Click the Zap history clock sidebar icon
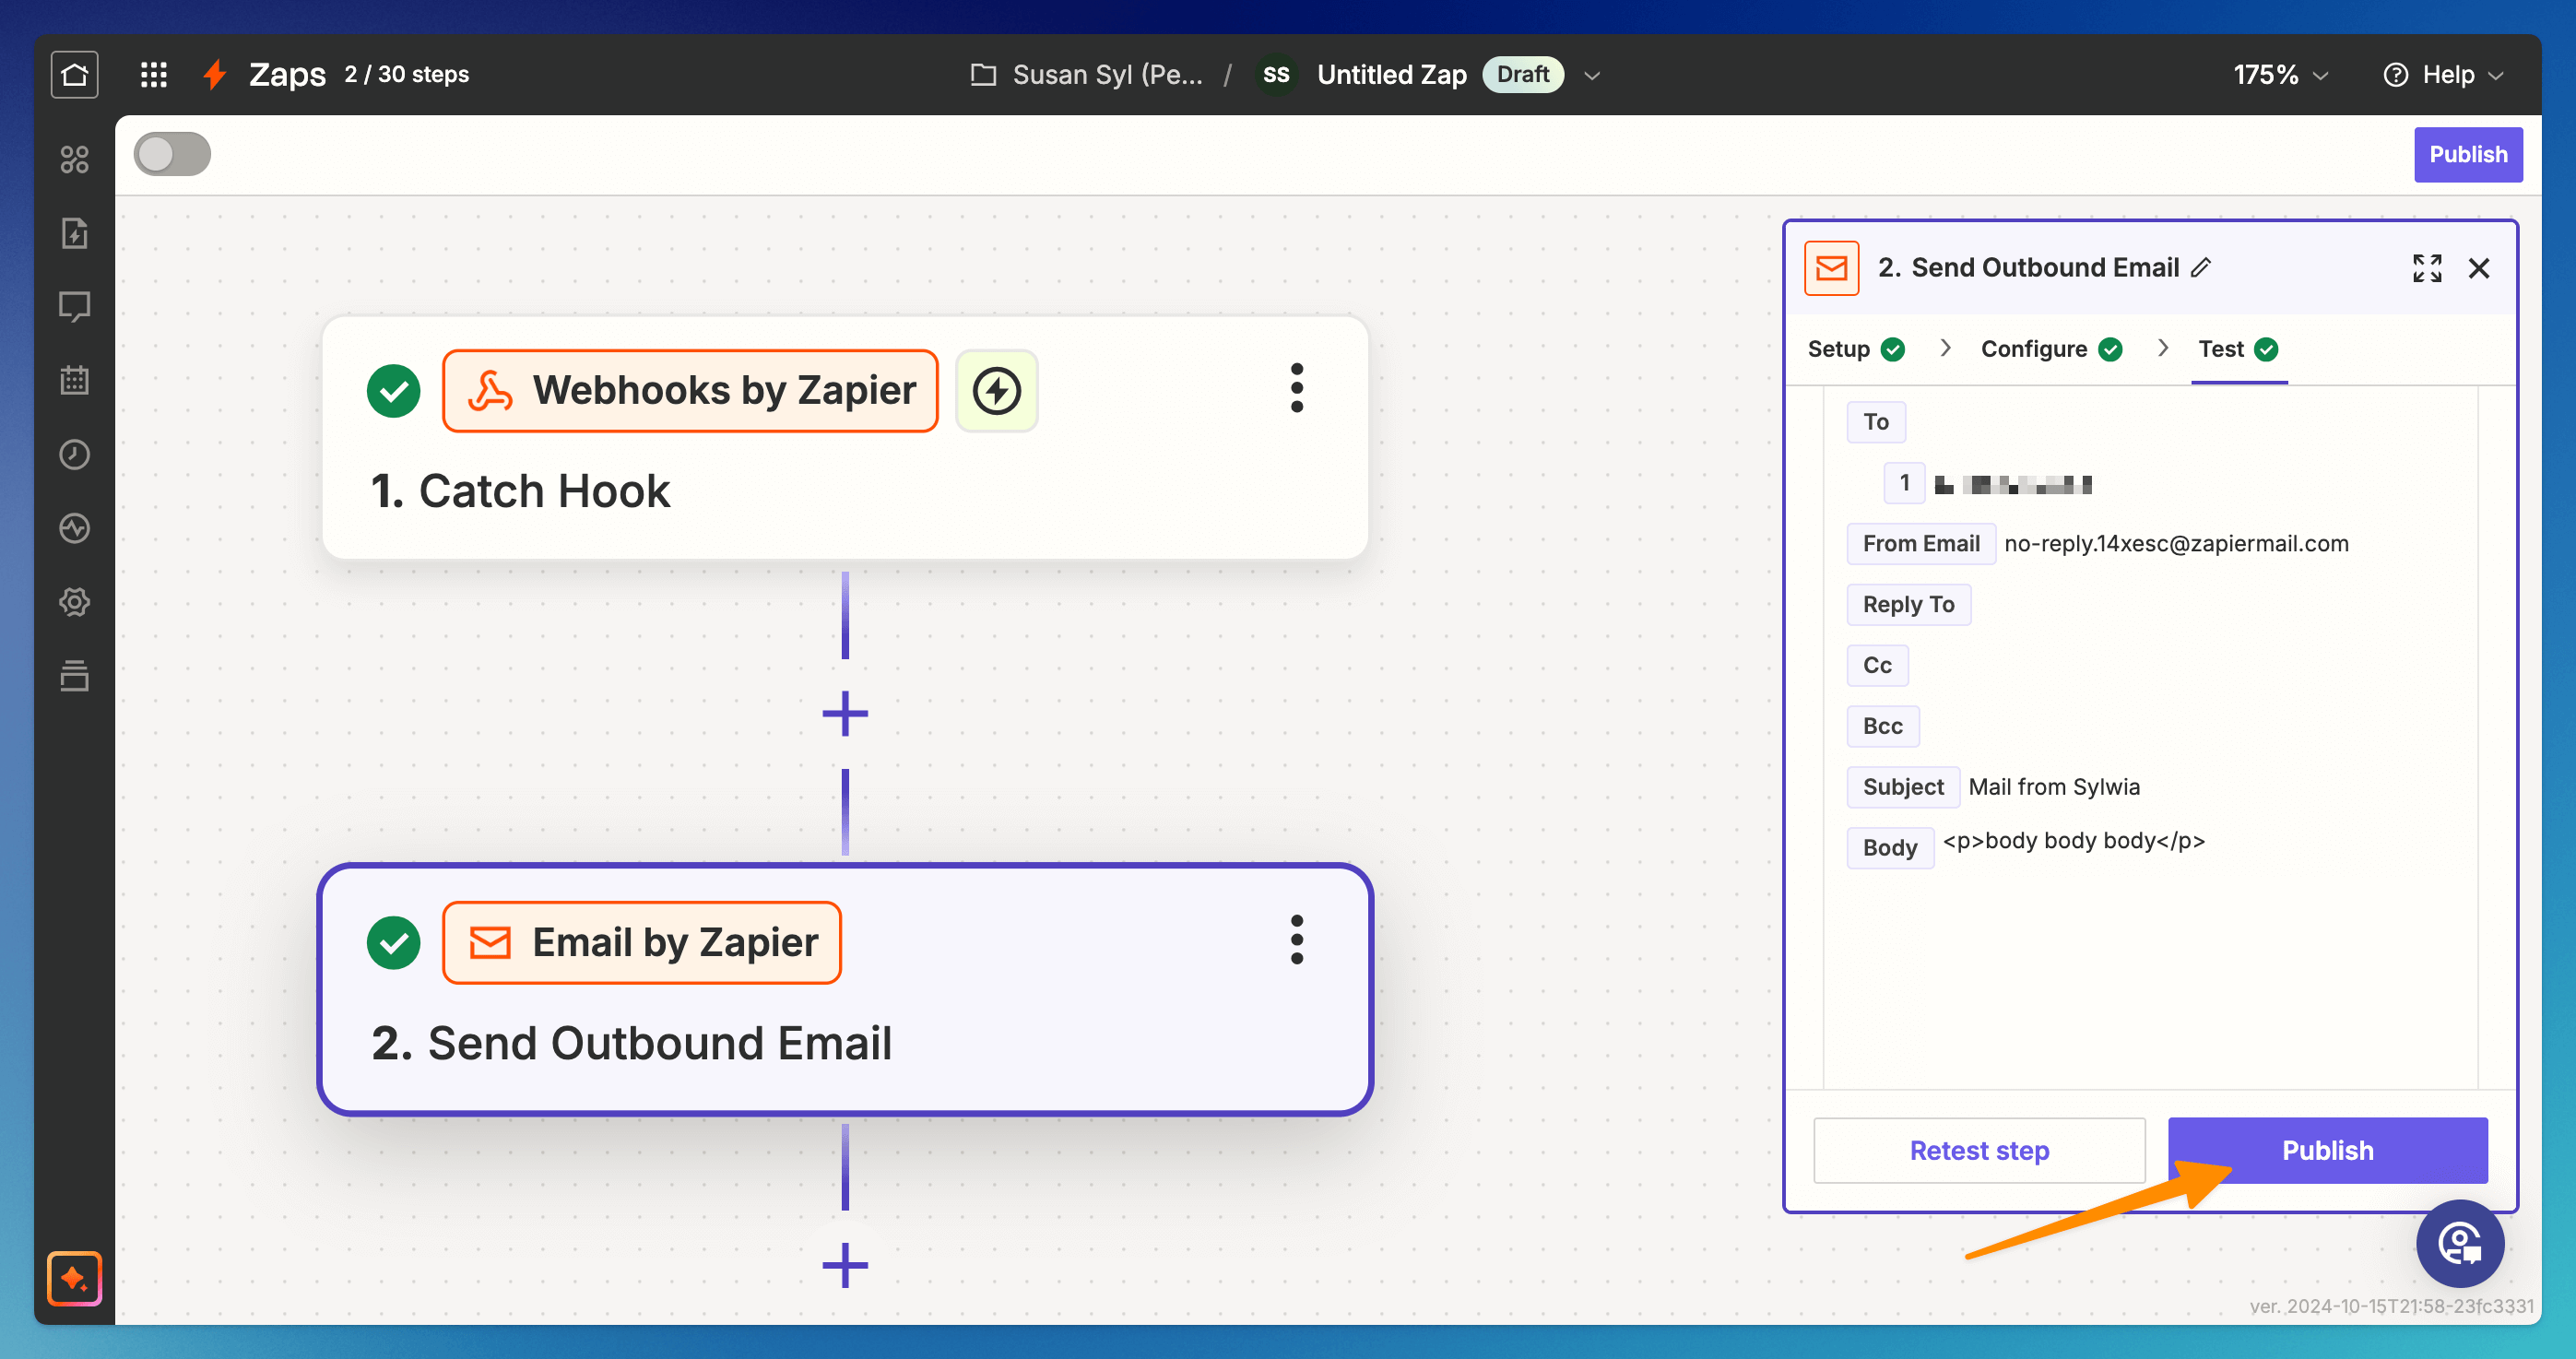The height and width of the screenshot is (1359, 2576). coord(75,454)
